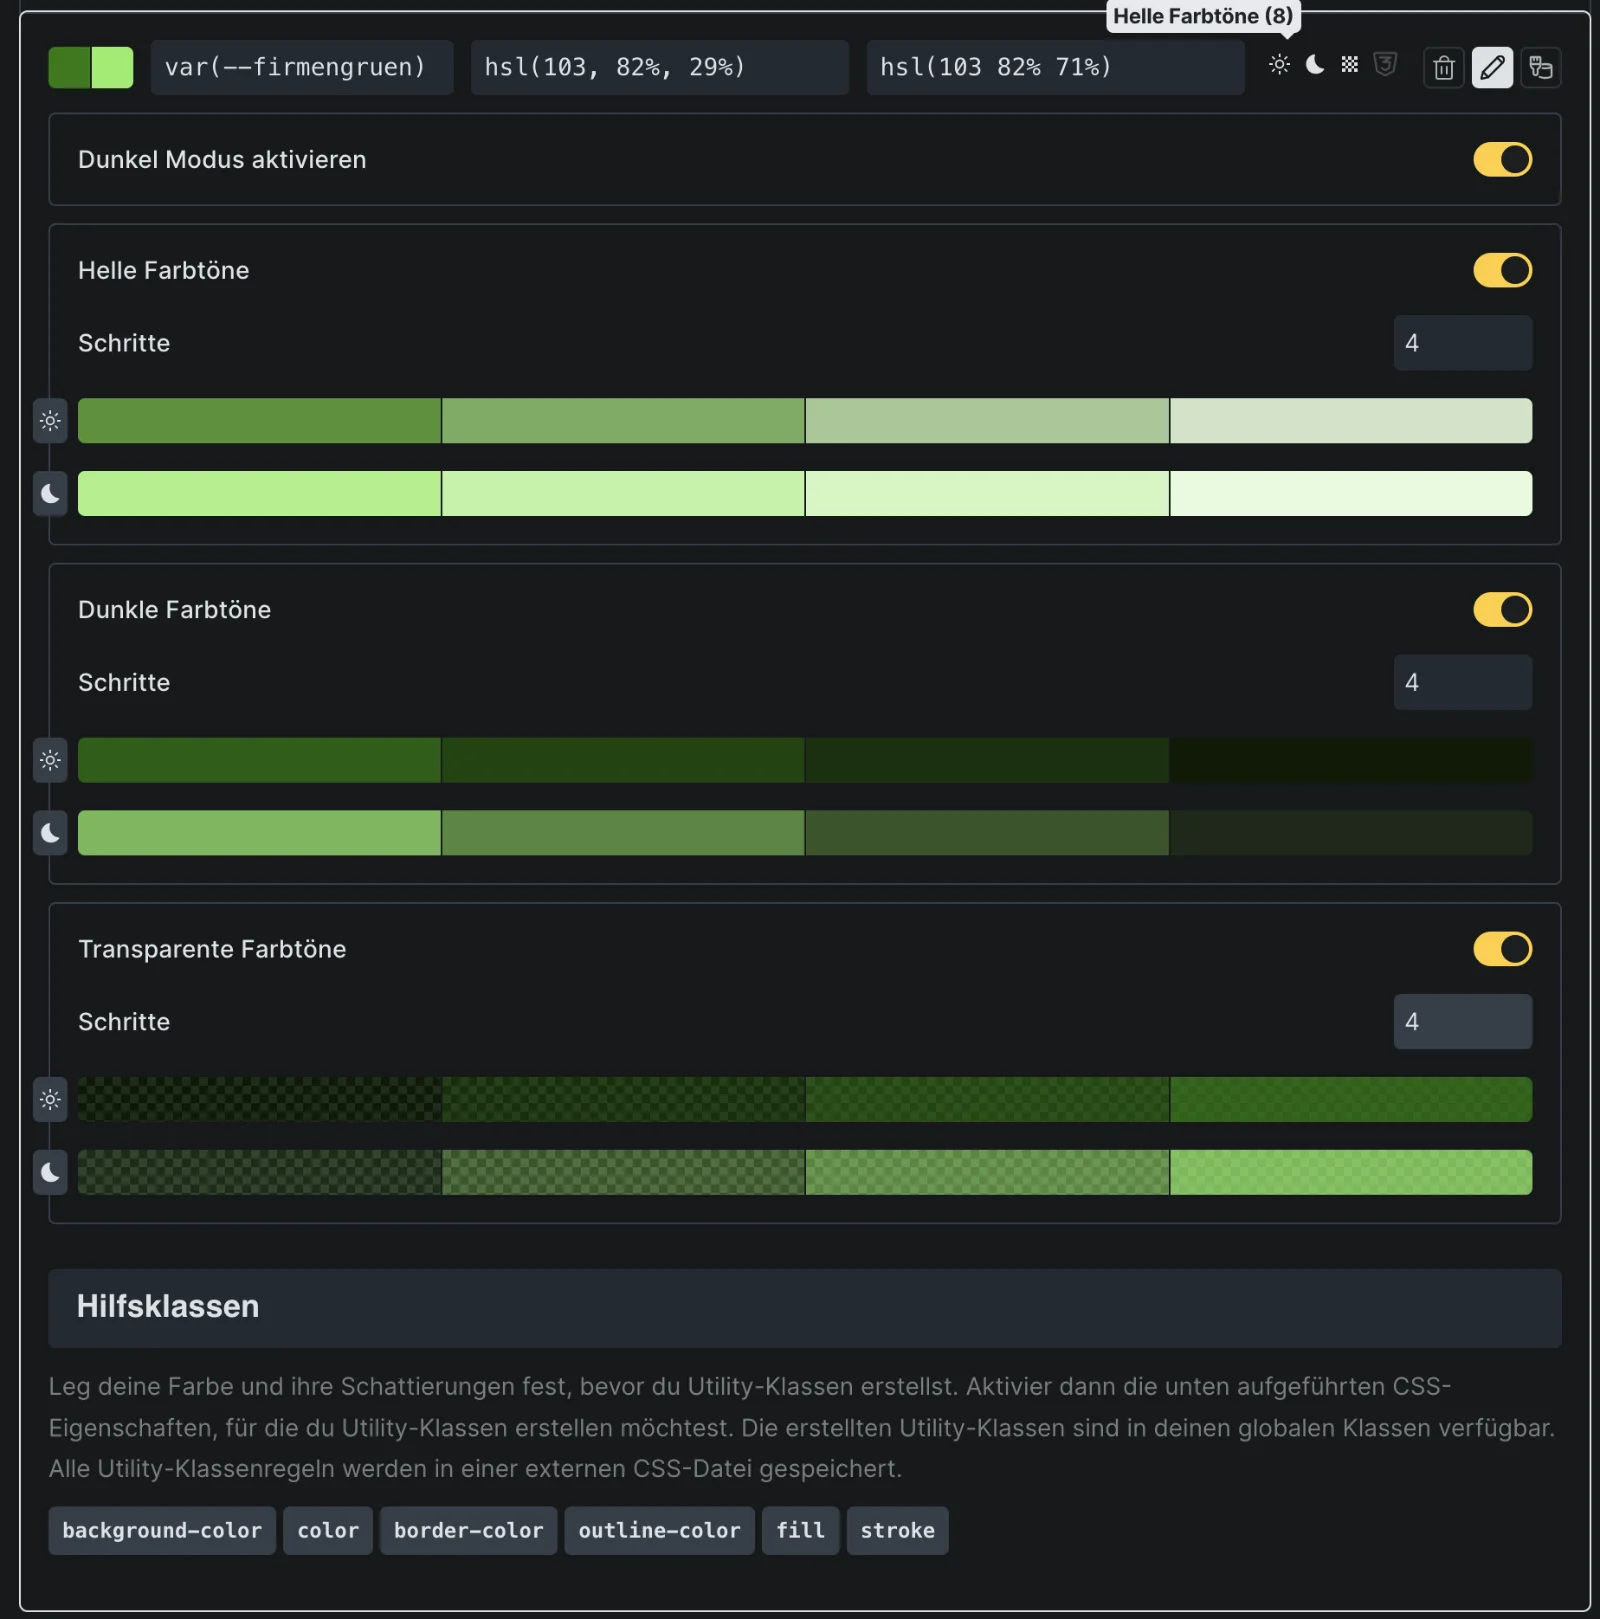The image size is (1600, 1619).
Task: Click the paintbrush and bucket icon
Action: pos(1541,68)
